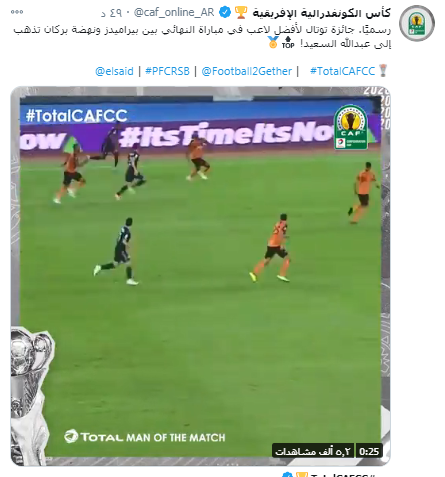Screen dimensions: 445x477
Task: Click the video view count label
Action: click(313, 451)
